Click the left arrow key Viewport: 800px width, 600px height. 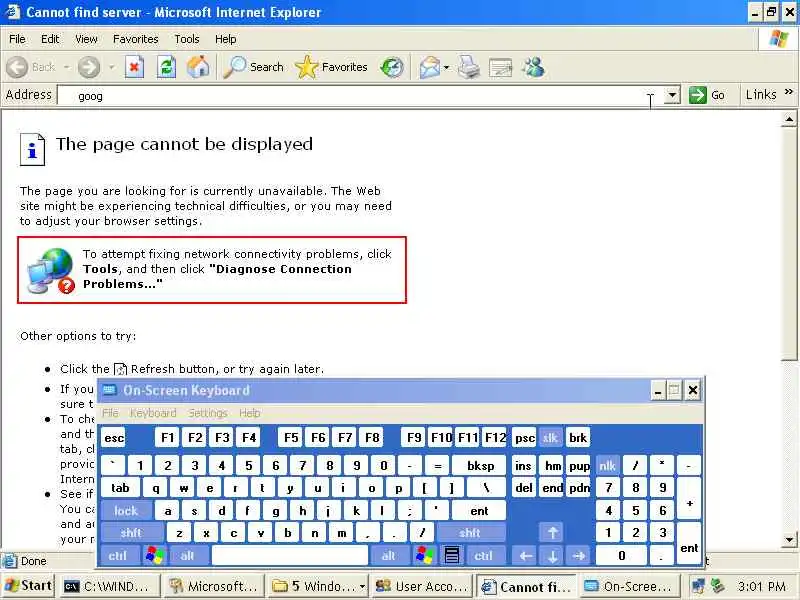pyautogui.click(x=526, y=556)
